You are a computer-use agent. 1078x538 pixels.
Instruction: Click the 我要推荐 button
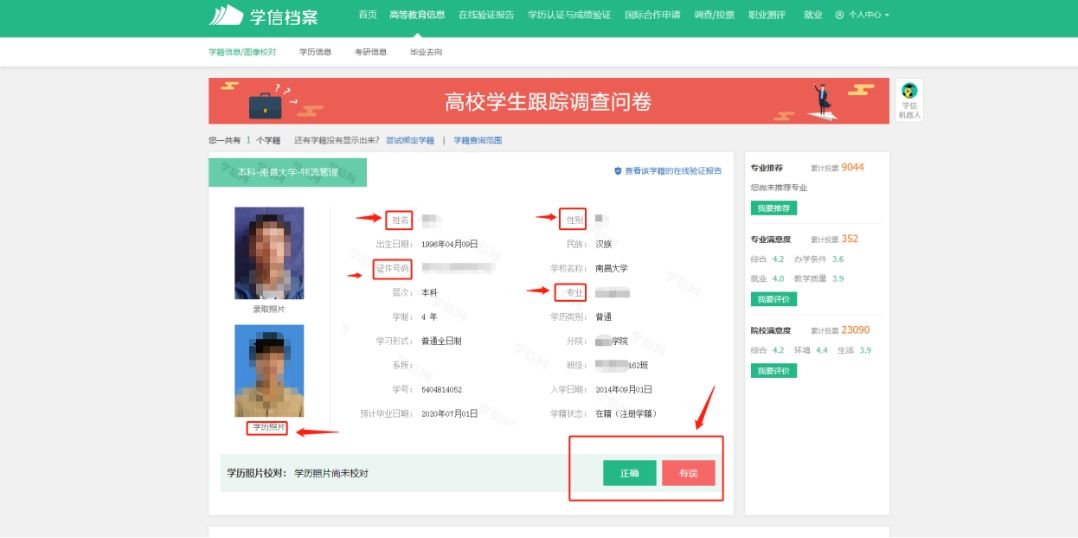773,208
